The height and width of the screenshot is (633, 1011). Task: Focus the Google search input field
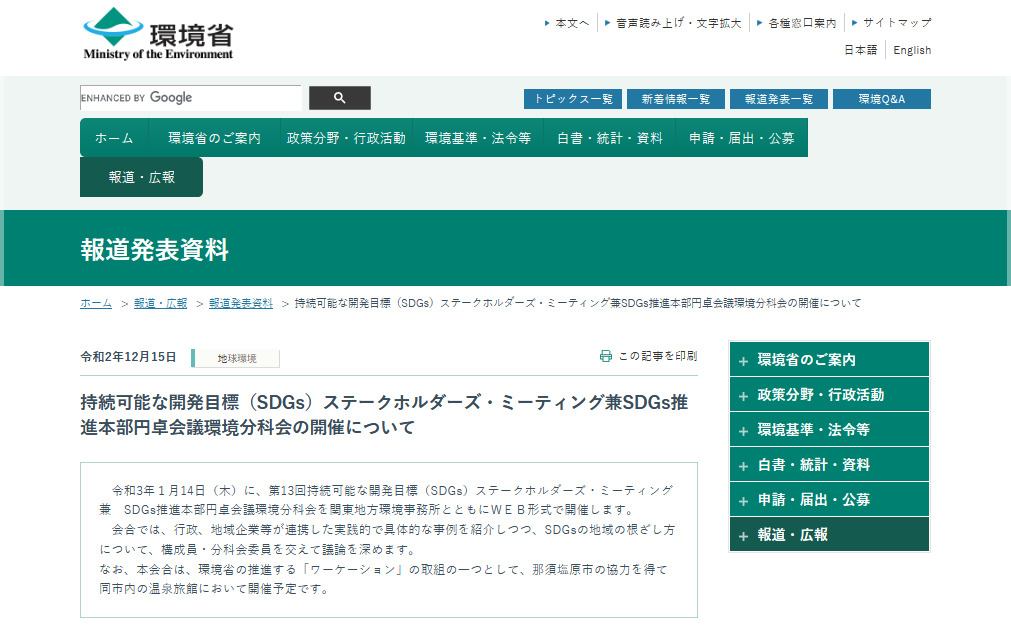click(x=190, y=98)
